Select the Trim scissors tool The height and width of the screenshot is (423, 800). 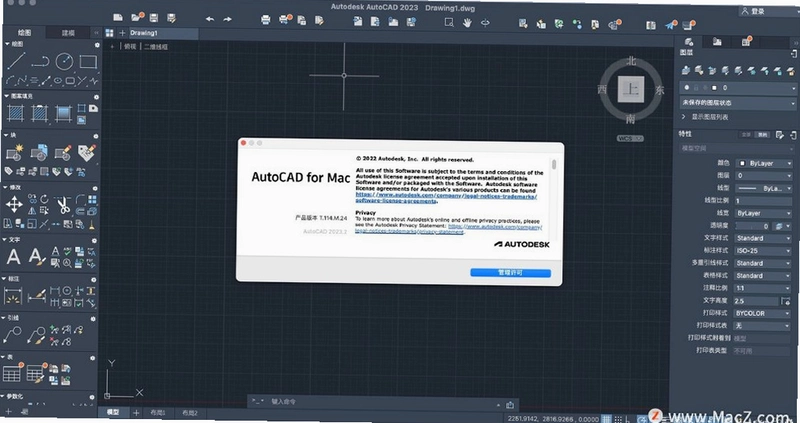point(63,205)
